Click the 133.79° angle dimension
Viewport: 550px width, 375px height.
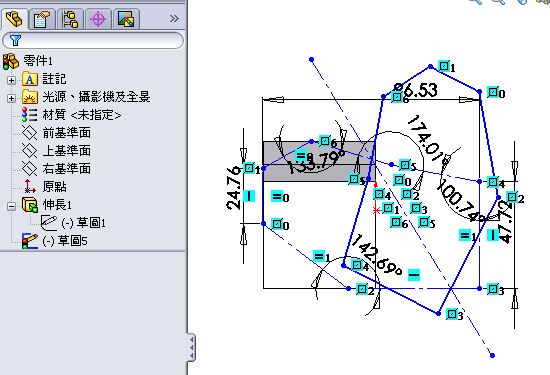click(316, 161)
